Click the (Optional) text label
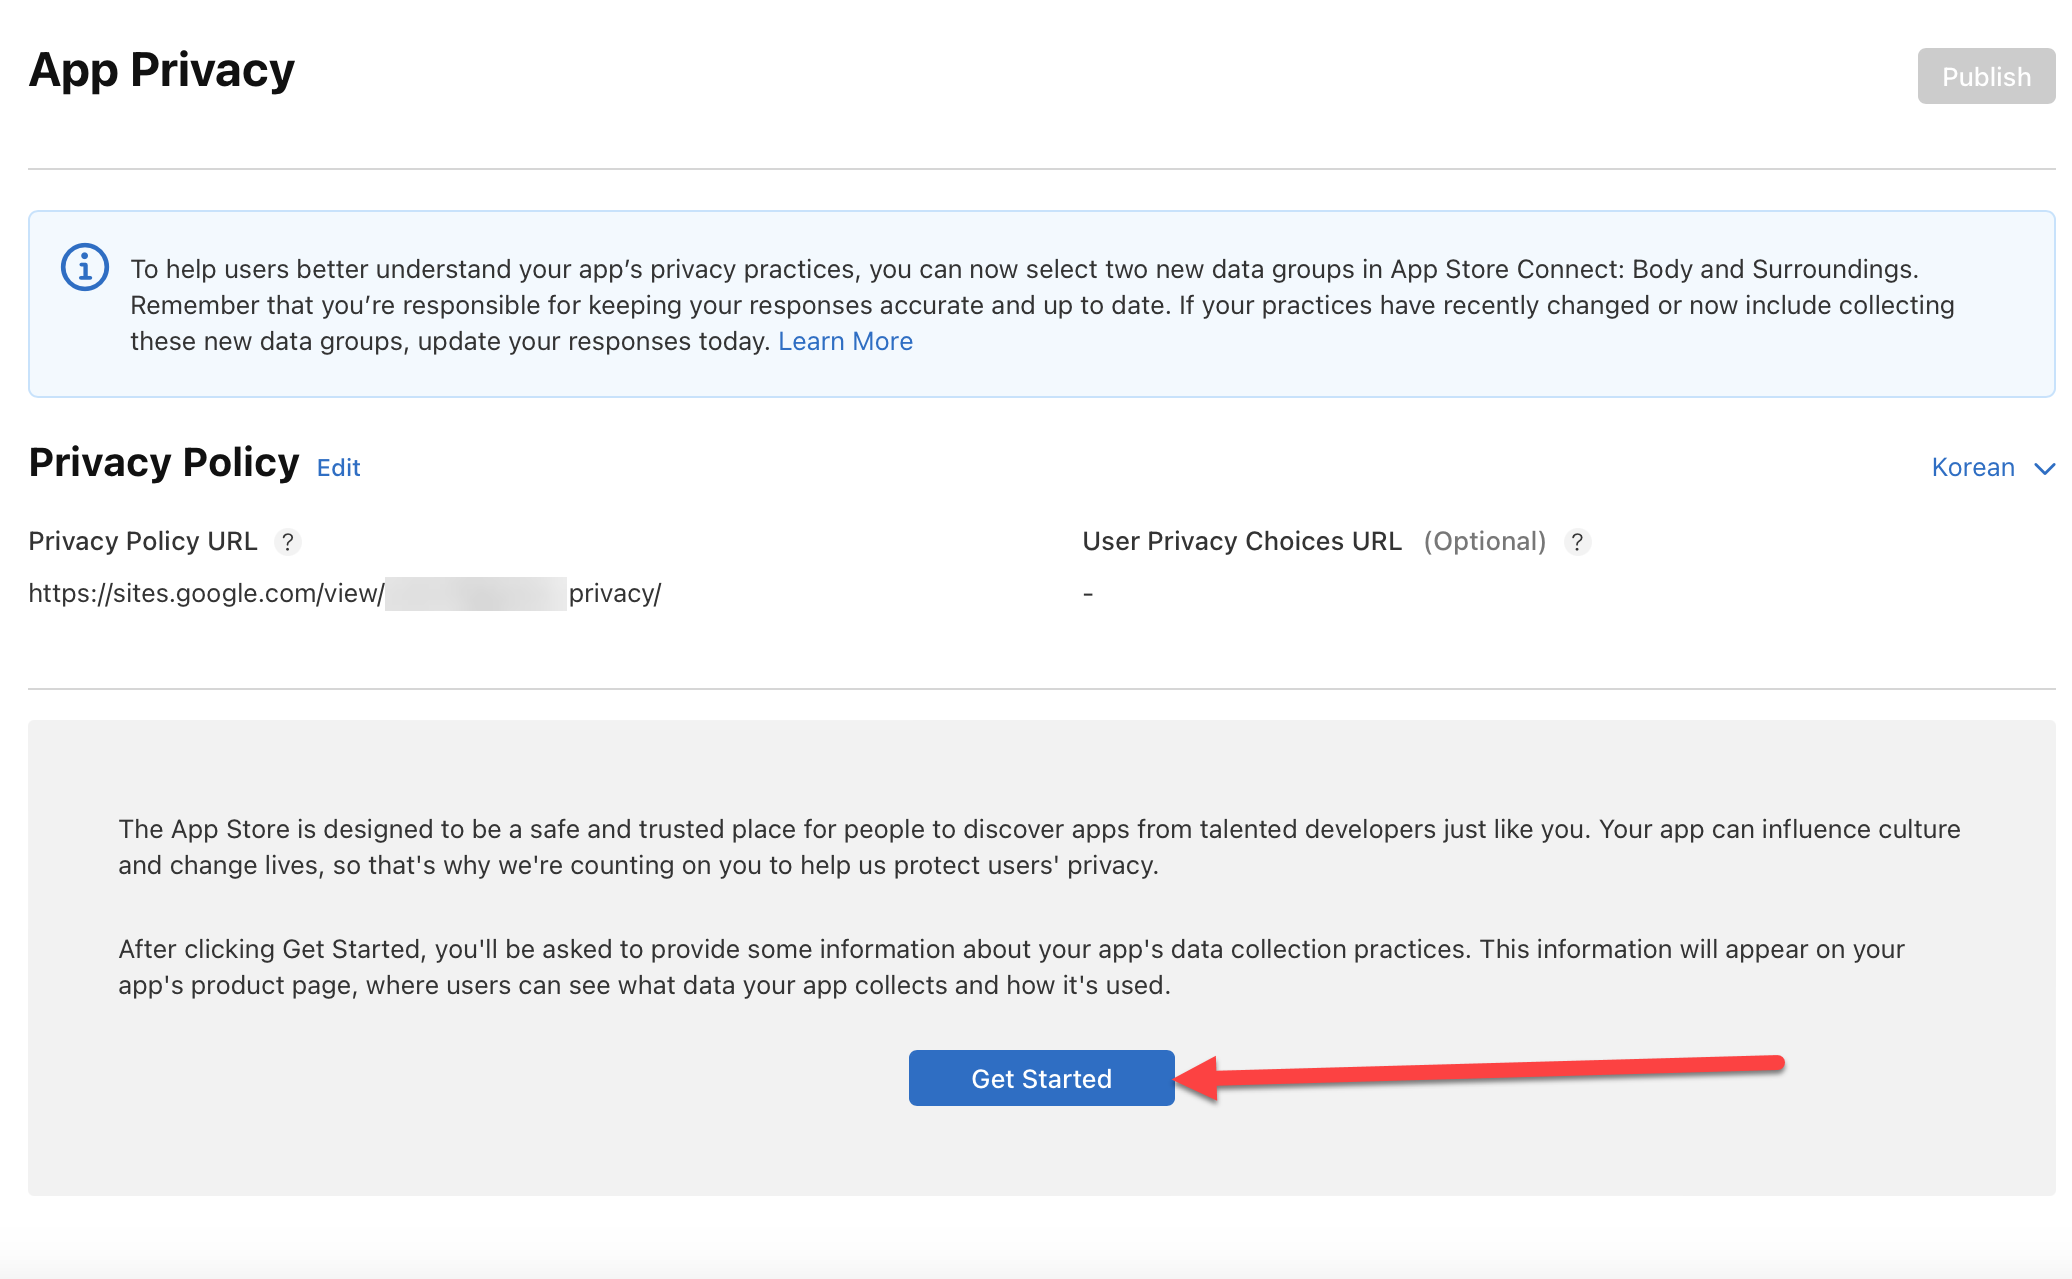This screenshot has width=2072, height=1279. pos(1484,541)
